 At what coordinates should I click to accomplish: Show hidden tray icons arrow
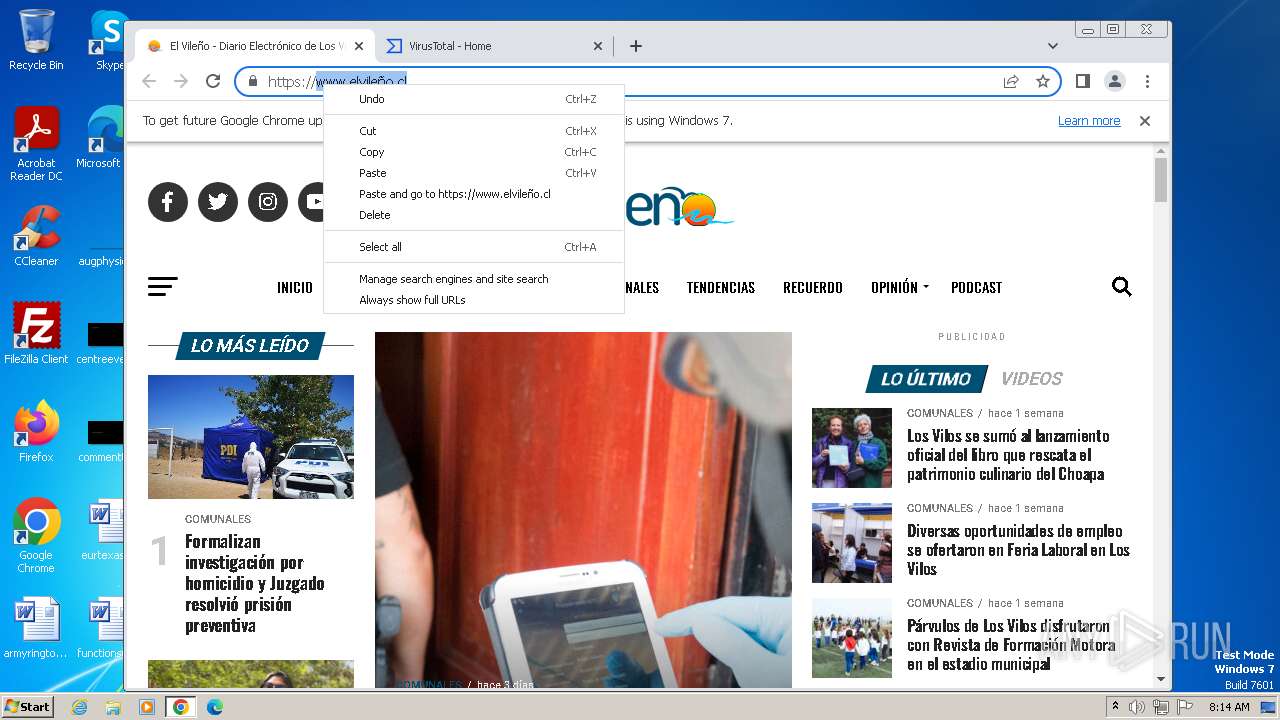[x=1115, y=707]
